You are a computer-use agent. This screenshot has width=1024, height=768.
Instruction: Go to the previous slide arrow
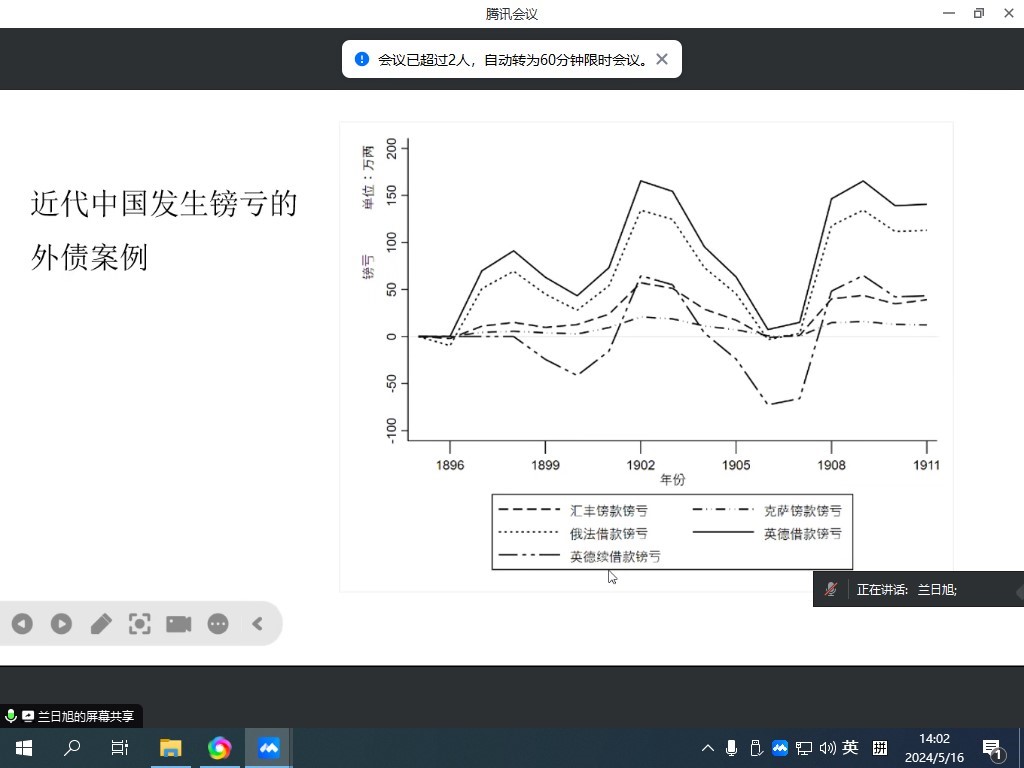(22, 624)
